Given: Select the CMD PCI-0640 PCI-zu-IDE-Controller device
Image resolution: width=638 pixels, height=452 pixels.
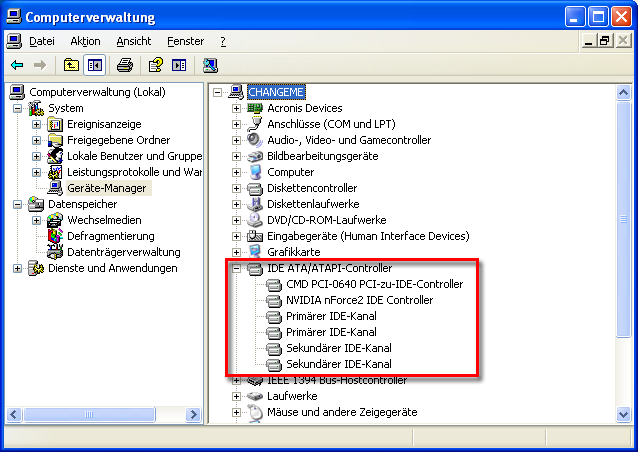Looking at the screenshot, I should point(374,284).
